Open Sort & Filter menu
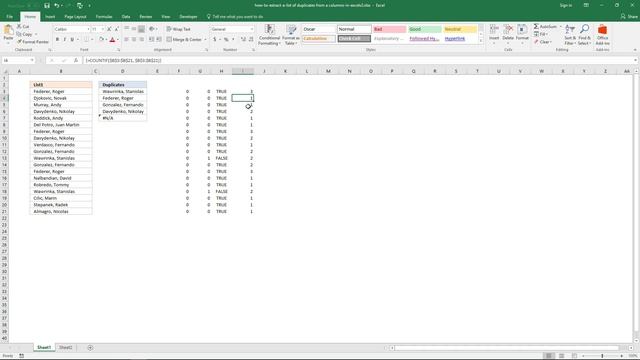 click(570, 35)
